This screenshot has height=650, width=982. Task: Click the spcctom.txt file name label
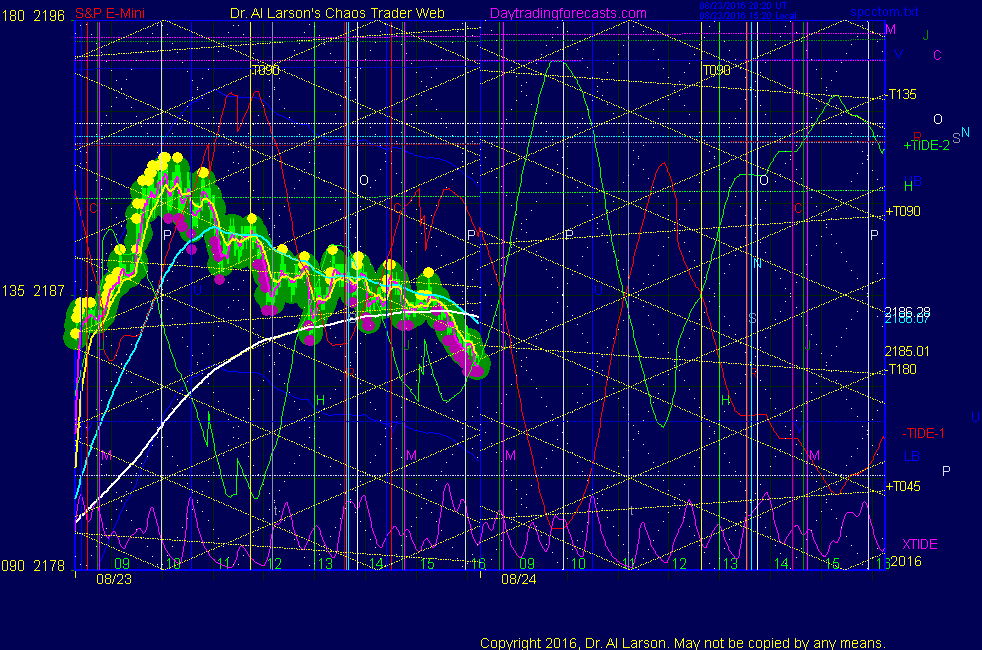coord(883,13)
